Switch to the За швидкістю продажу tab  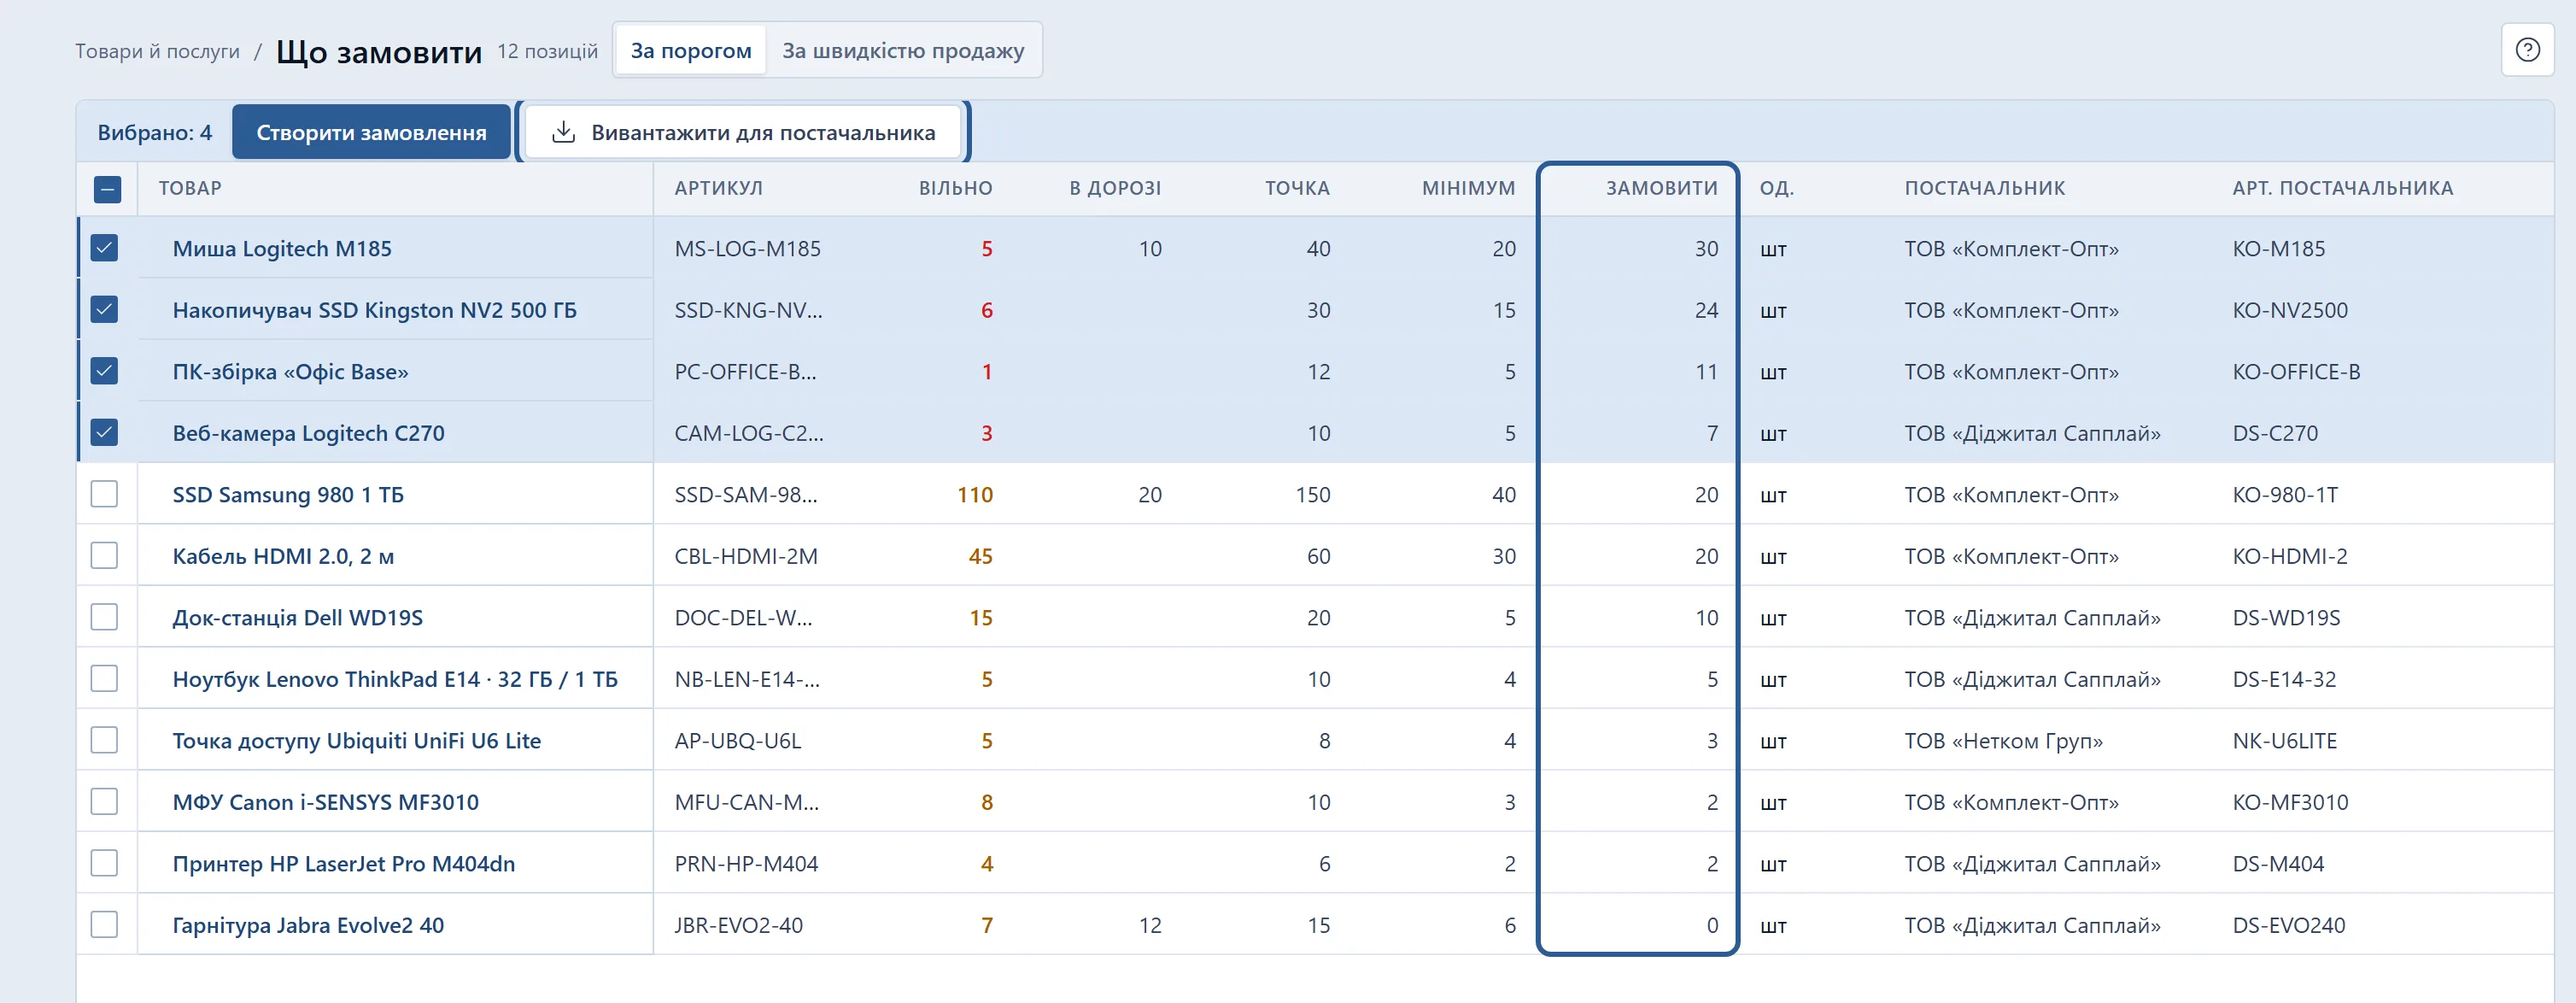tap(903, 50)
